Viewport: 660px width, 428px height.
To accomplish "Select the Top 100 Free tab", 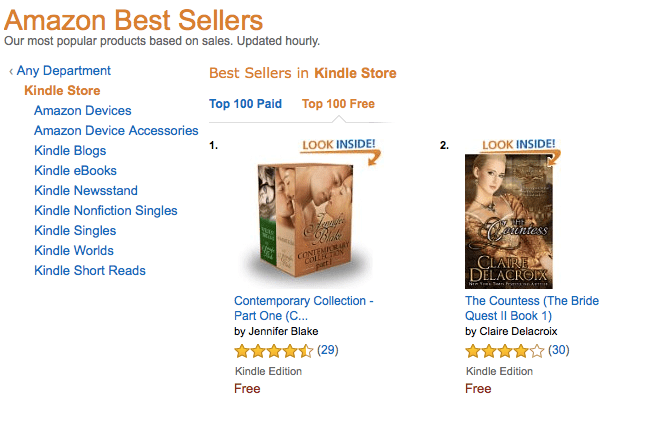I will 338,104.
